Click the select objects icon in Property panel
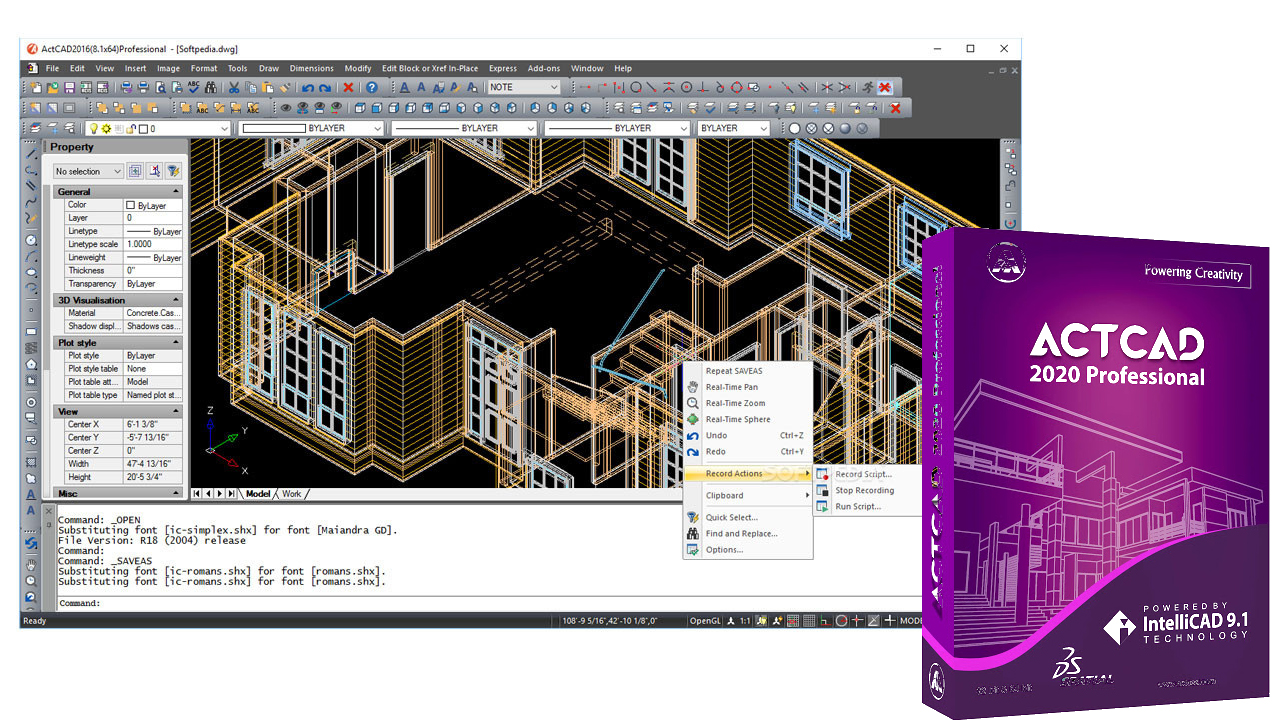The image size is (1280, 720). tap(155, 171)
